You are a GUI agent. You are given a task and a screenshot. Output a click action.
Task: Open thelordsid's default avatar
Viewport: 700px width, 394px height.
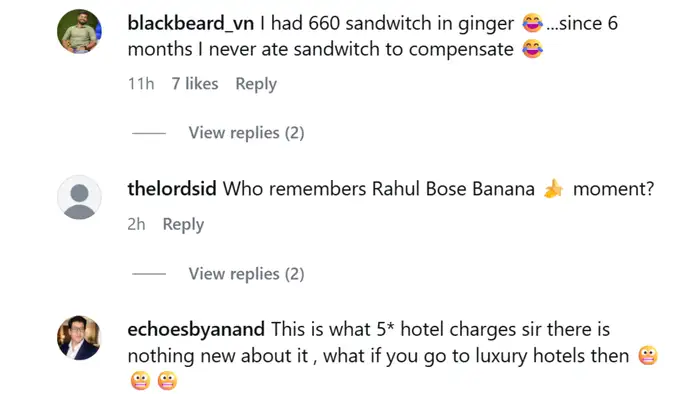[79, 197]
